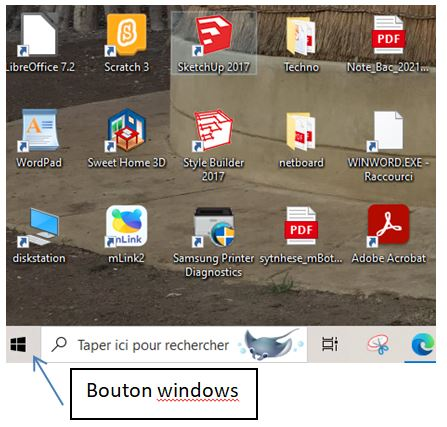Focus the "Taper ici pour rechercher" field
This screenshot has height=427, width=447.
[174, 344]
